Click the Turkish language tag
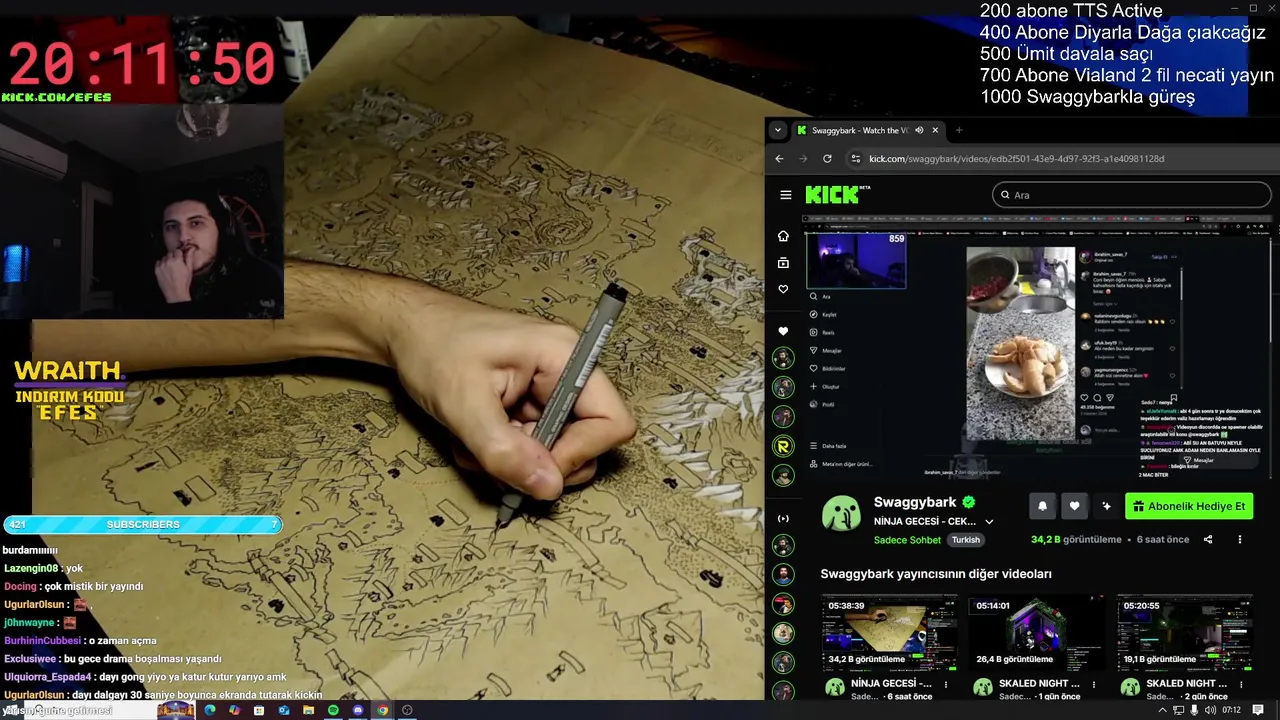 click(x=966, y=540)
